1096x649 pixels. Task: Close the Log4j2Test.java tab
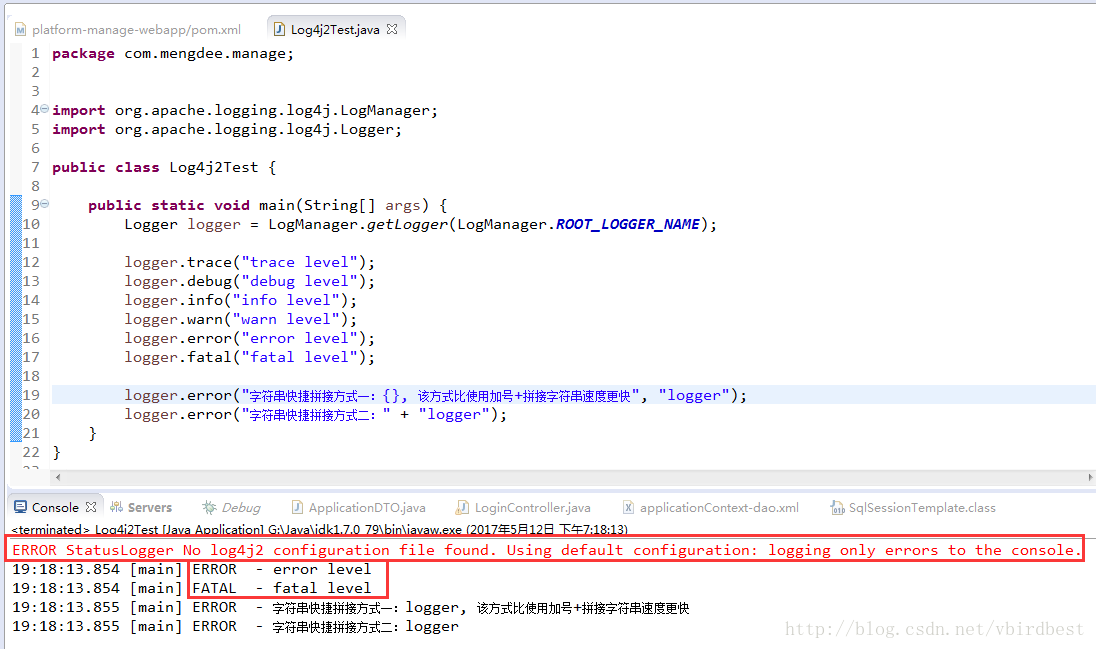tap(392, 29)
